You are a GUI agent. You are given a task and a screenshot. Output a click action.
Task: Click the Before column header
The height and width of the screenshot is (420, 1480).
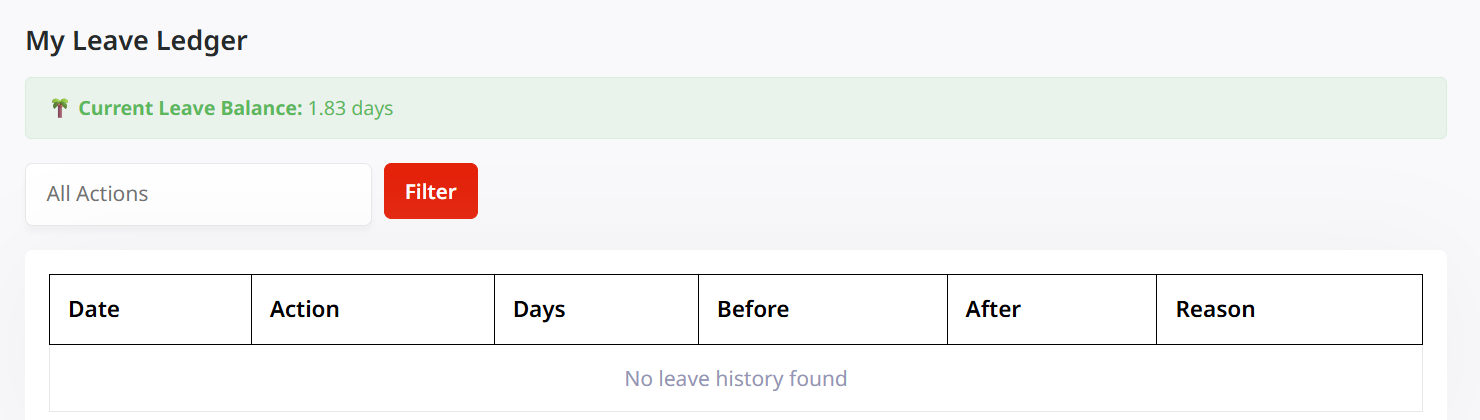pos(753,310)
